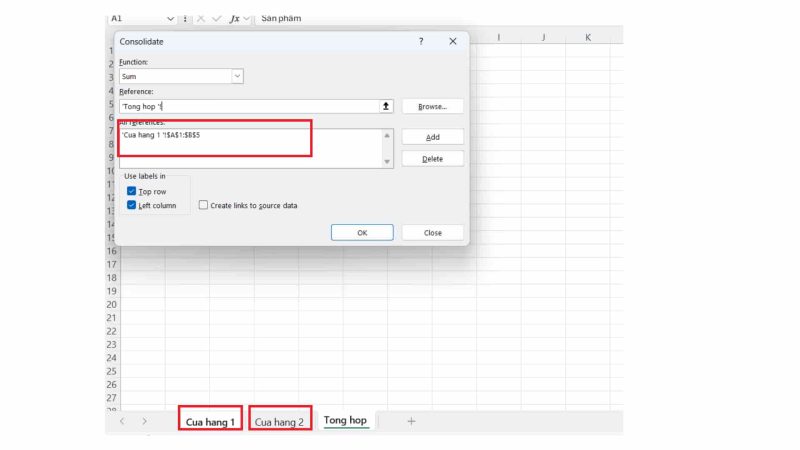Image resolution: width=800 pixels, height=450 pixels.
Task: Open the Consolidate dialog help icon
Action: [x=421, y=41]
